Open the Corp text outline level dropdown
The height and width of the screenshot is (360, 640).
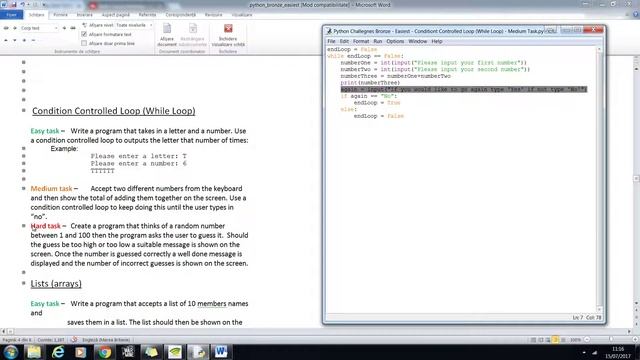(x=56, y=28)
